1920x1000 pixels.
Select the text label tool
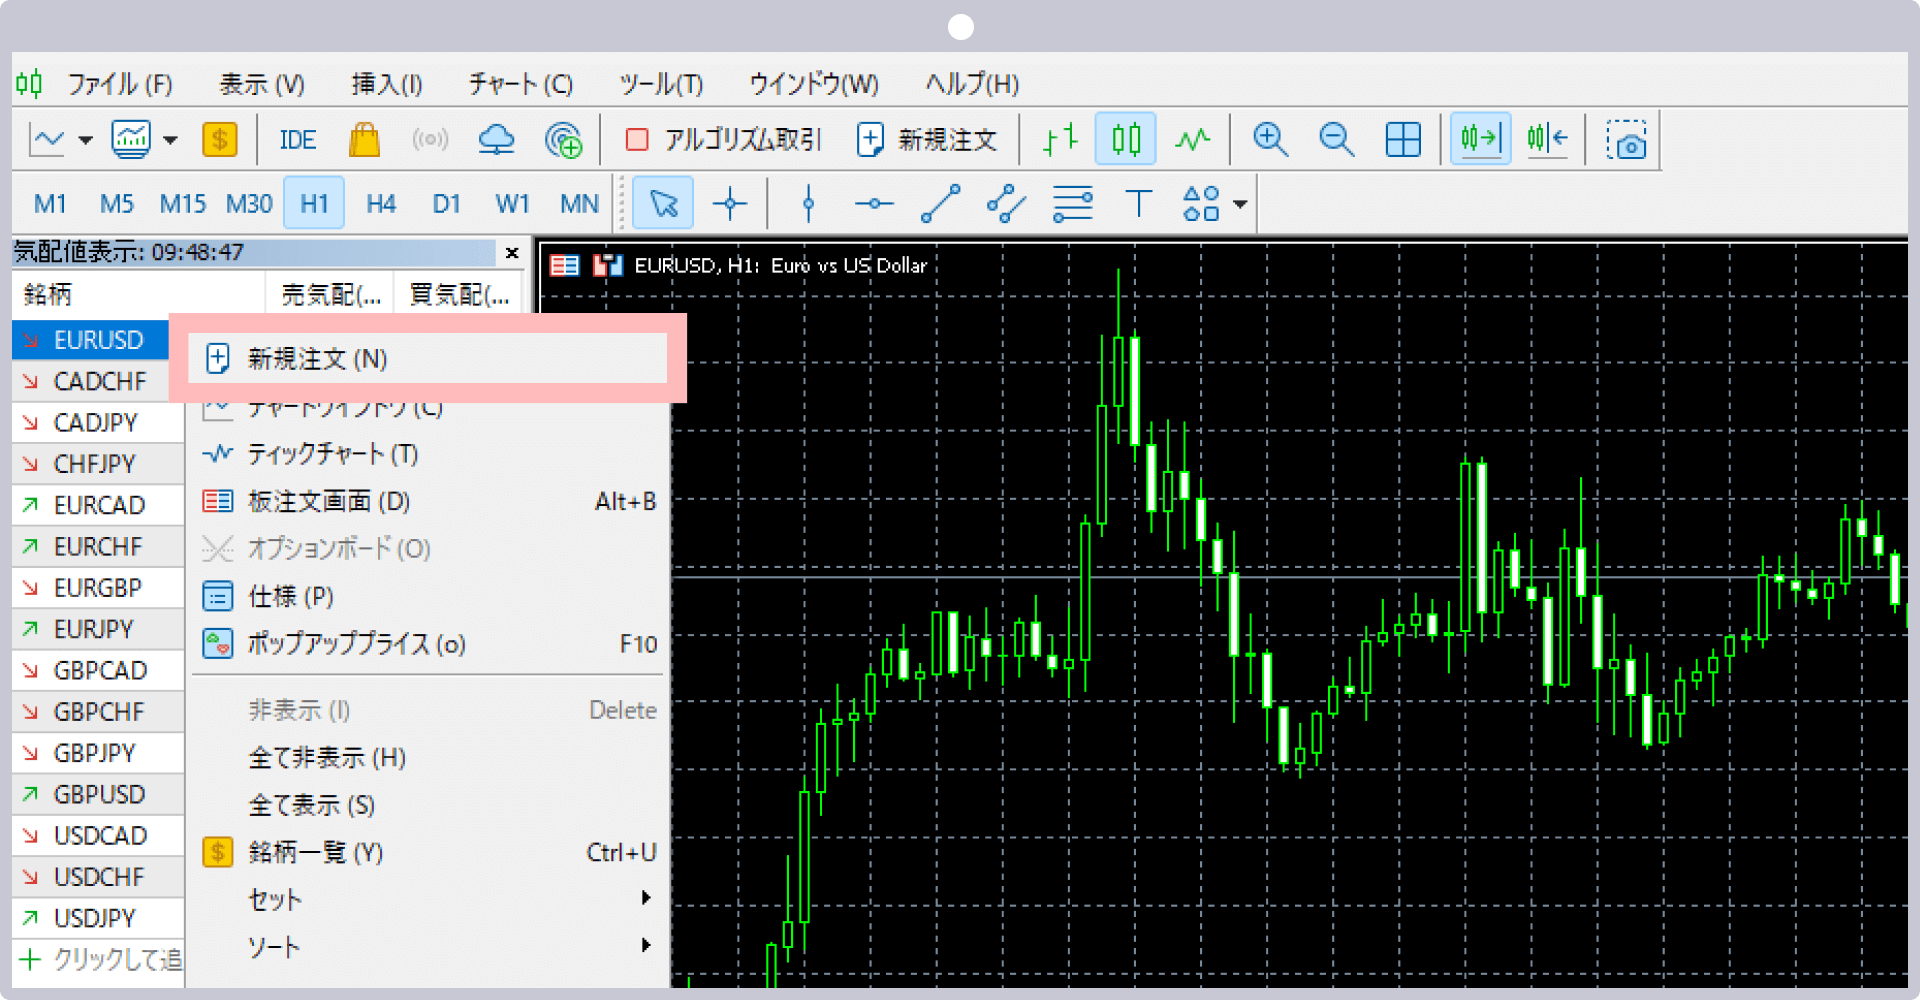(x=1138, y=204)
